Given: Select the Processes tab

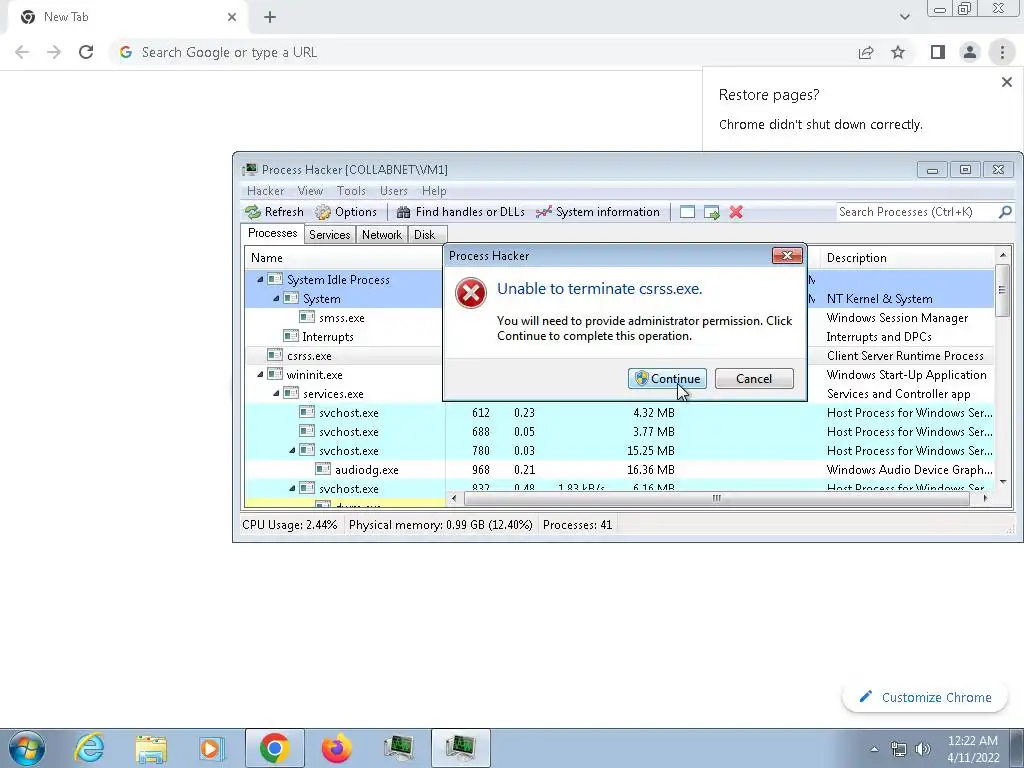Looking at the screenshot, I should click(x=272, y=233).
